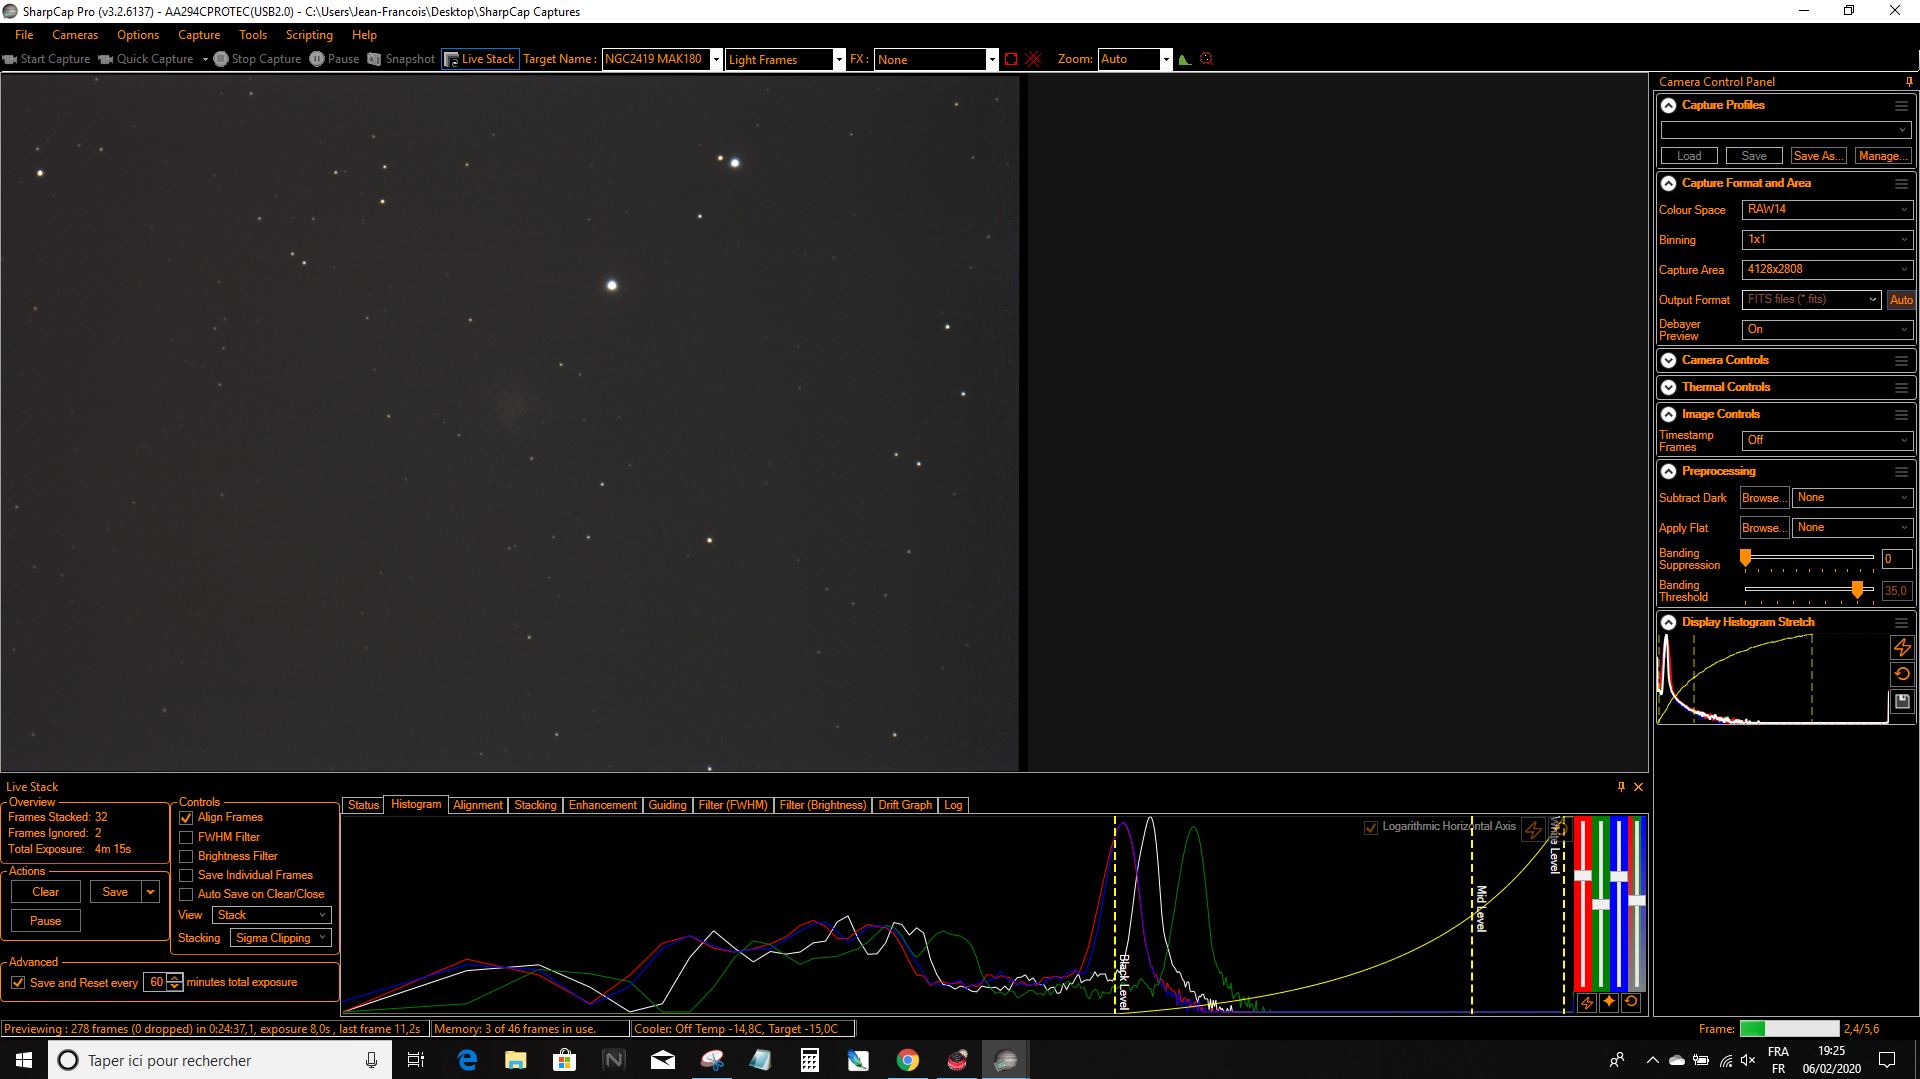Screen dimensions: 1920x1079
Task: Click the Snapshot camera icon
Action: point(375,59)
